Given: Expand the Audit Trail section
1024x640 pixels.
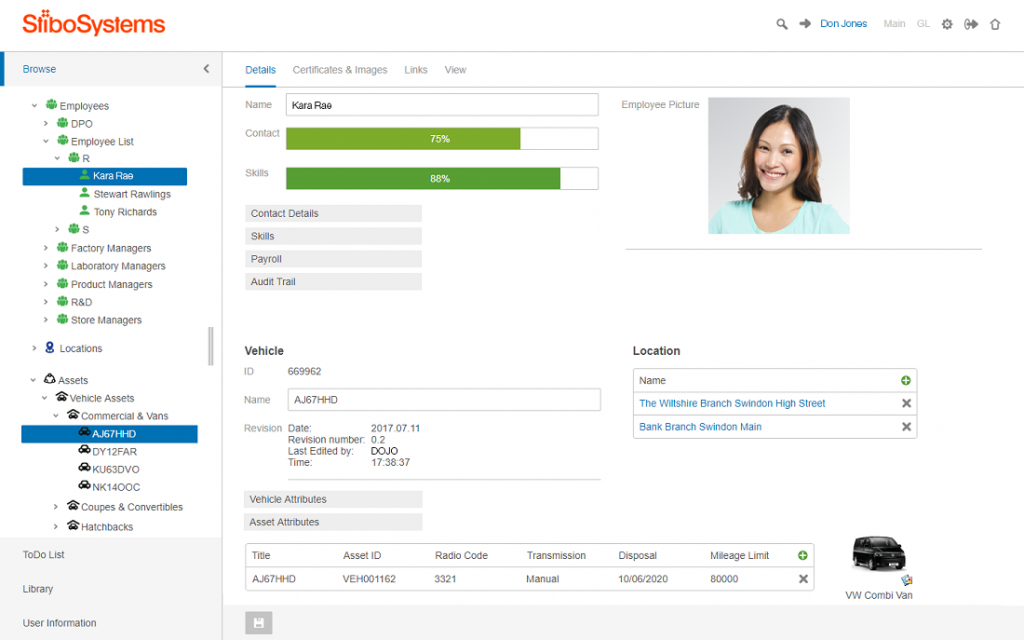Looking at the screenshot, I should 333,281.
